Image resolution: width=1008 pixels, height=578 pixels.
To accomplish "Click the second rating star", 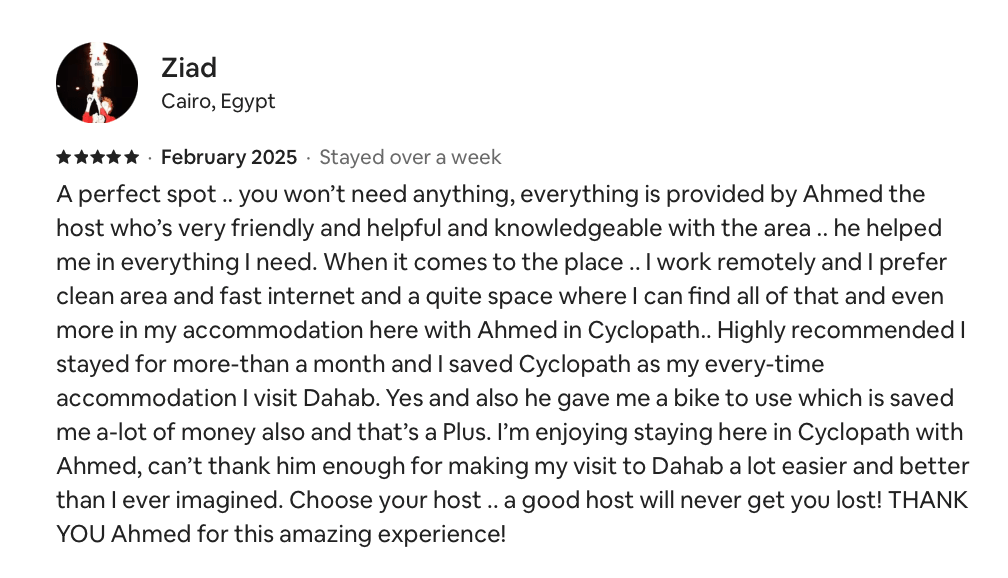I will (x=81, y=157).
